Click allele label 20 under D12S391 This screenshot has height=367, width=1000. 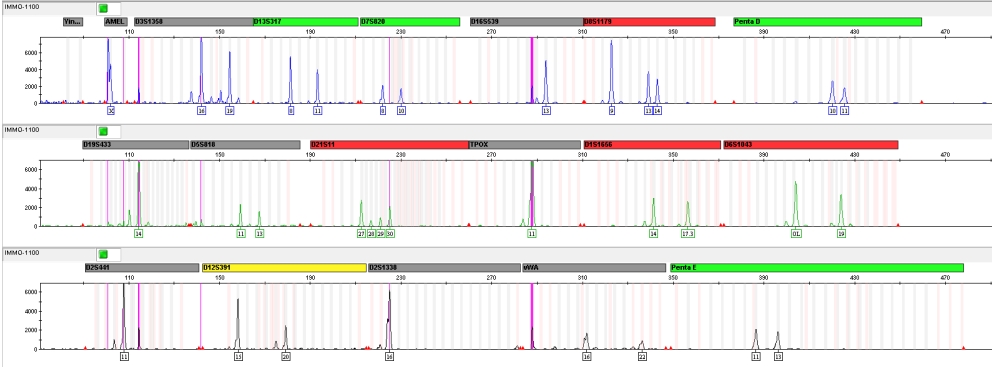(x=286, y=357)
